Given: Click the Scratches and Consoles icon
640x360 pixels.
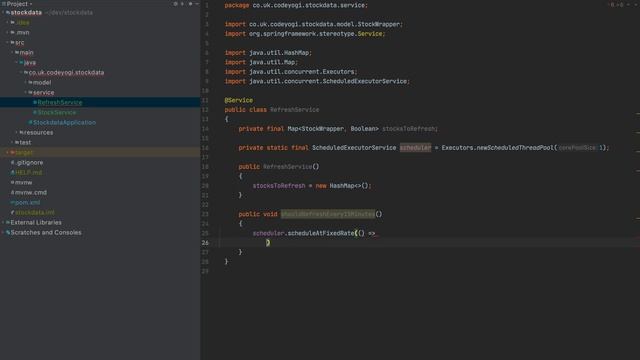Looking at the screenshot, I should click(8, 232).
